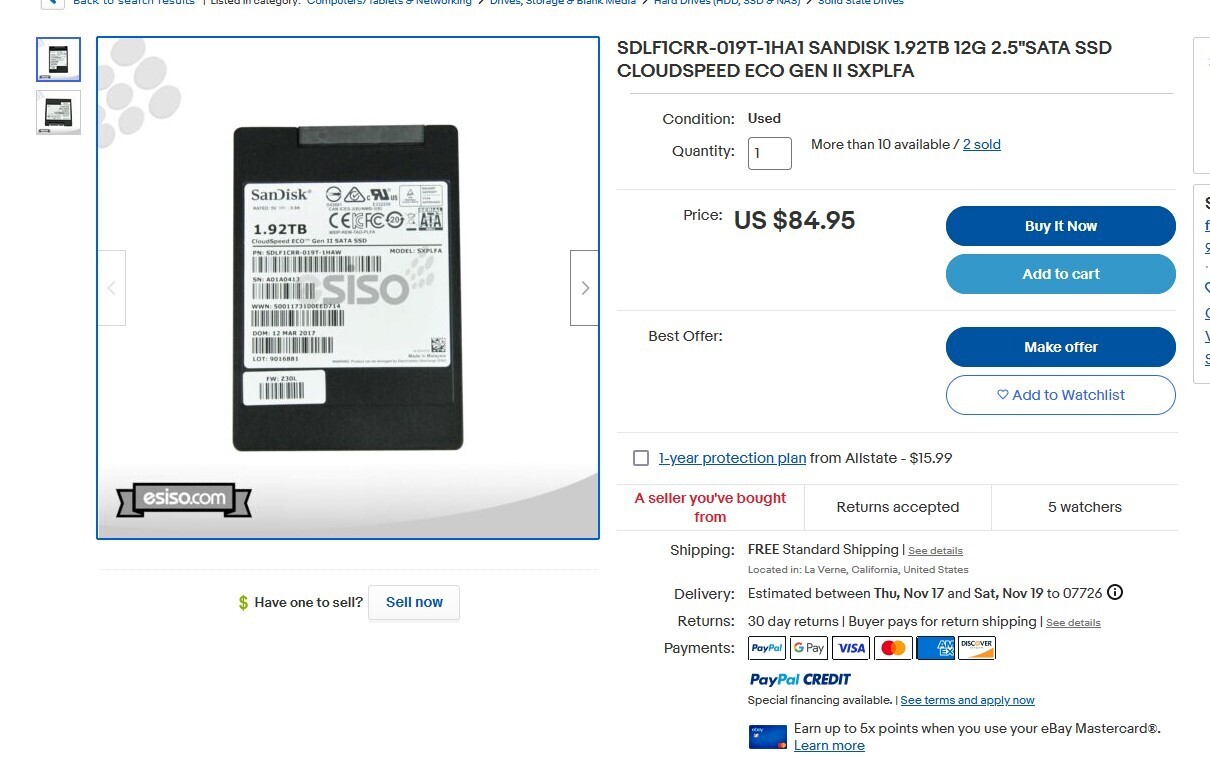Select the Google Pay payment icon

(809, 648)
